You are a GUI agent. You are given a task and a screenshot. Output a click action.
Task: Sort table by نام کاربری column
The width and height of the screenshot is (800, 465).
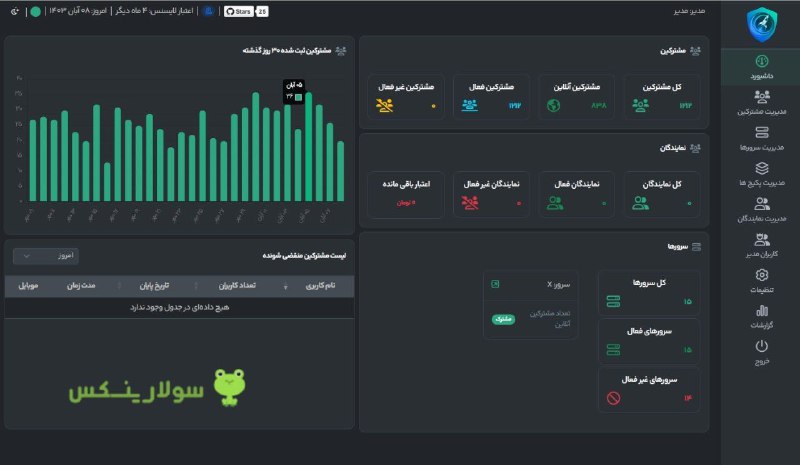[x=320, y=285]
